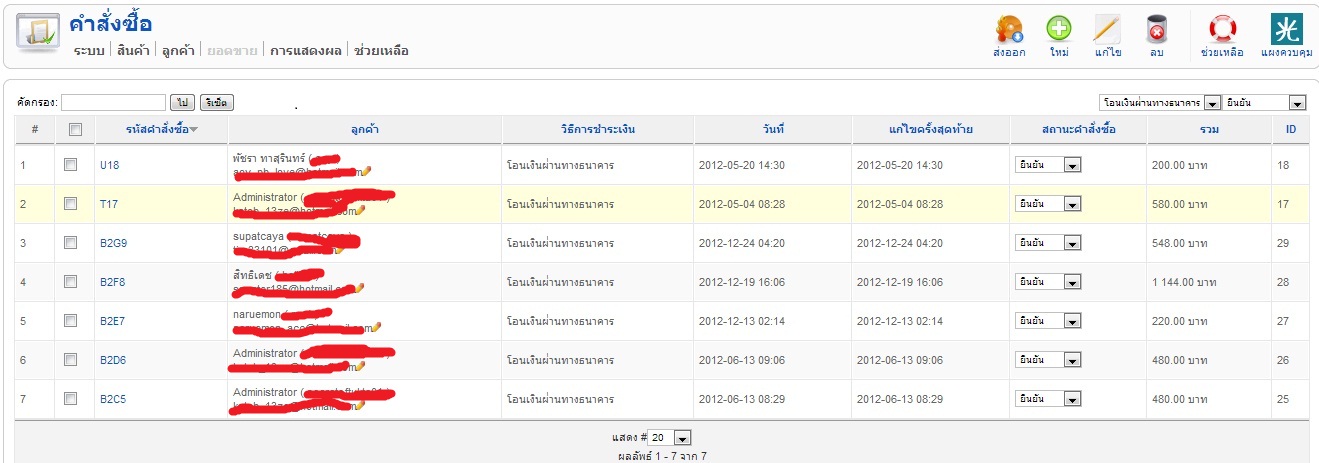Open the สินค้า menu
Screen dimensions: 1319x463
(x=133, y=50)
